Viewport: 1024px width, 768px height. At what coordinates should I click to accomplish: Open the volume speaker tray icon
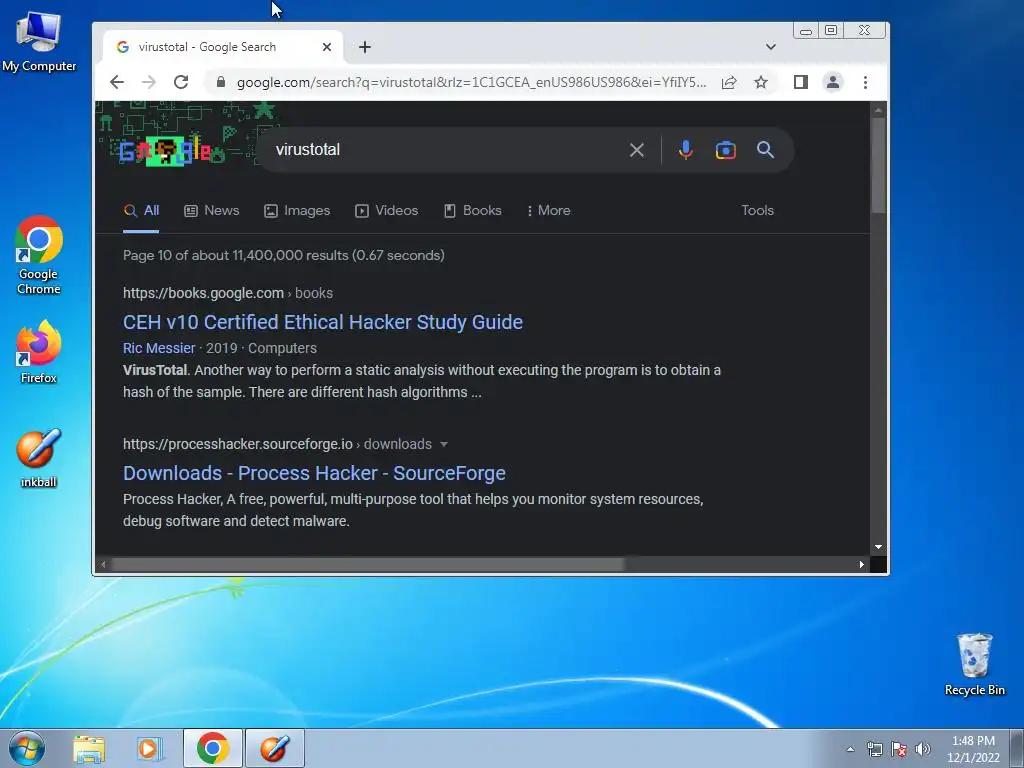coord(923,749)
